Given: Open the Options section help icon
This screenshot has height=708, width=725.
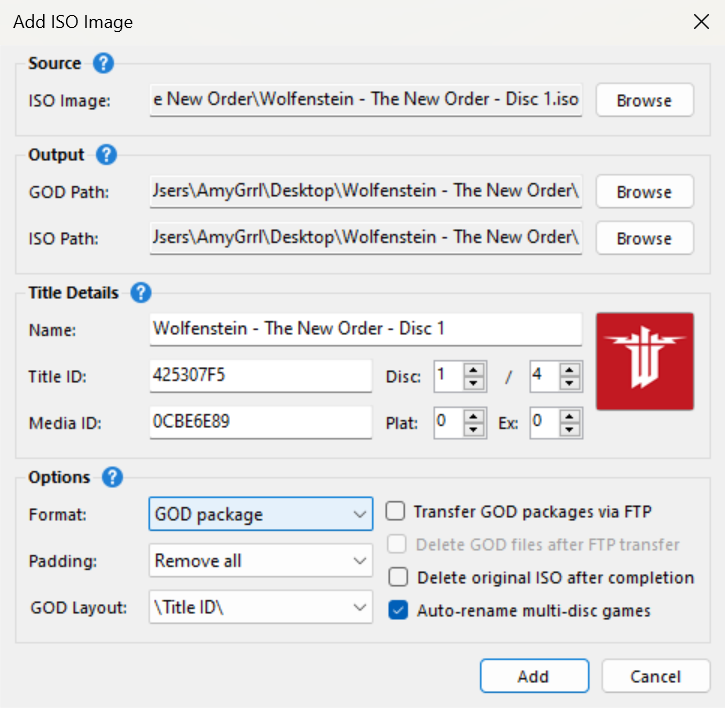Looking at the screenshot, I should coord(112,477).
